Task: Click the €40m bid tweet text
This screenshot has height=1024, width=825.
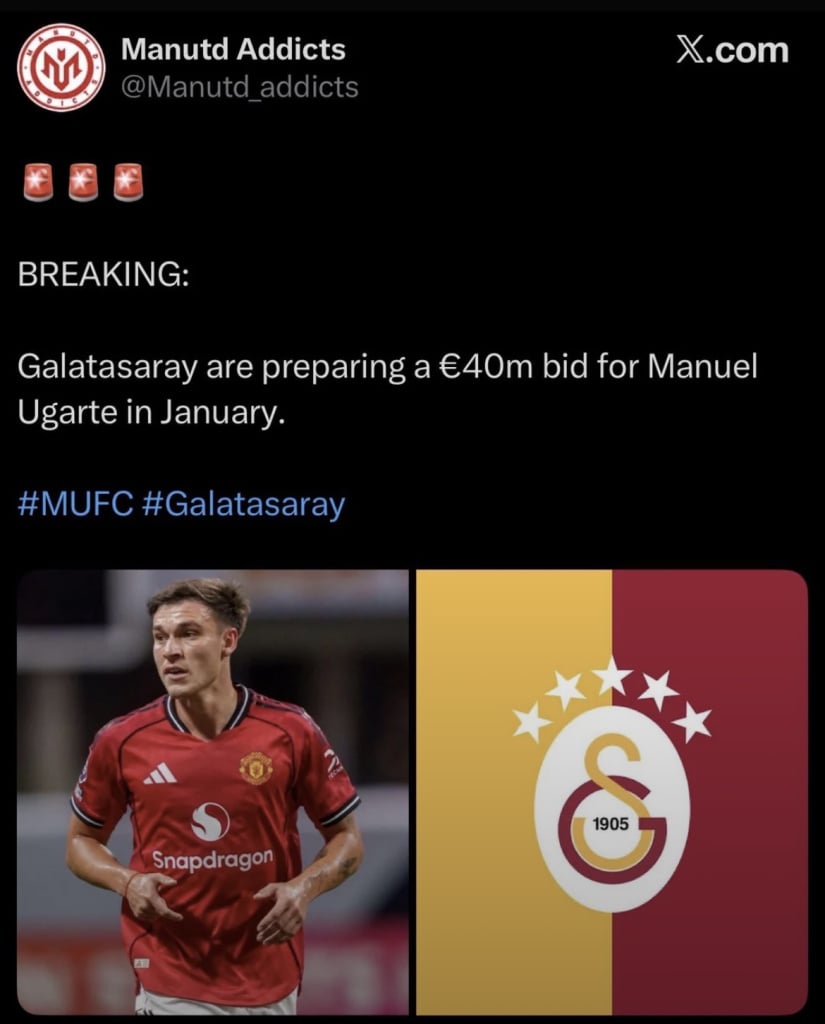Action: tap(387, 389)
